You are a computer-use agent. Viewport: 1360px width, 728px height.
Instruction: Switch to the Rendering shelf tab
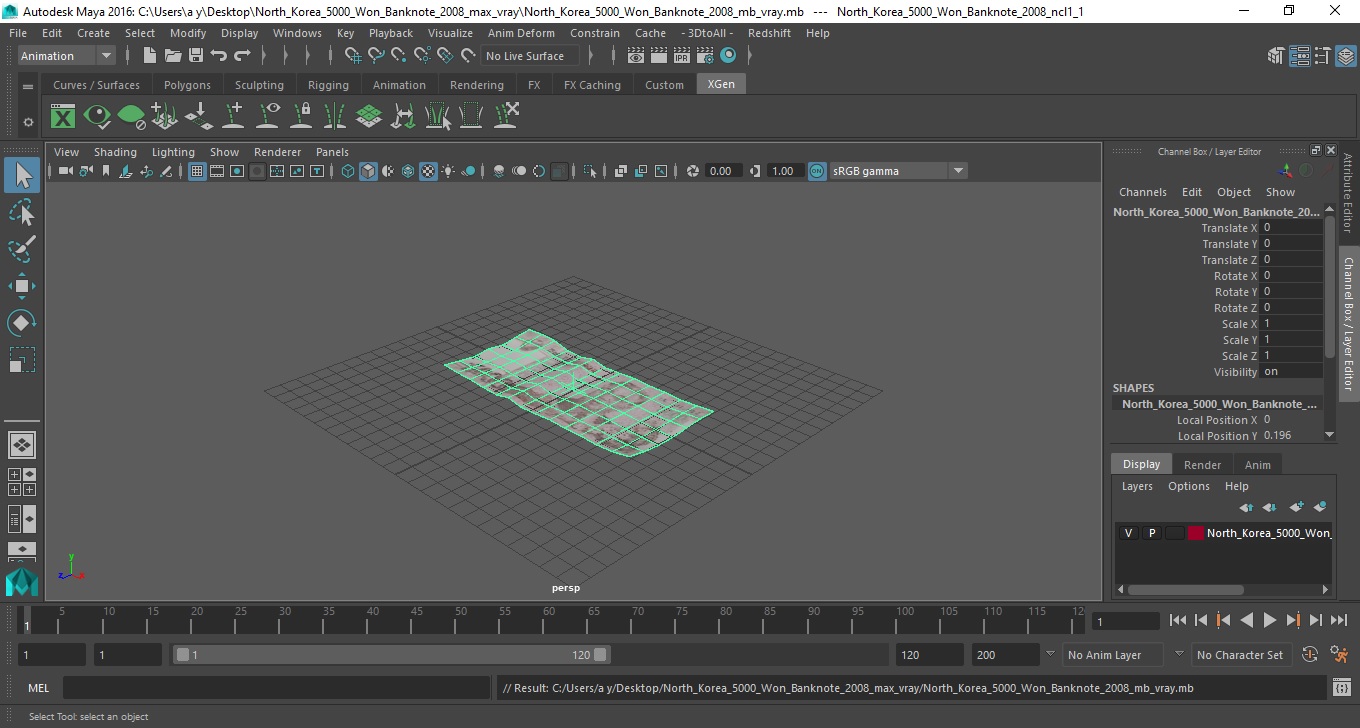pos(476,85)
